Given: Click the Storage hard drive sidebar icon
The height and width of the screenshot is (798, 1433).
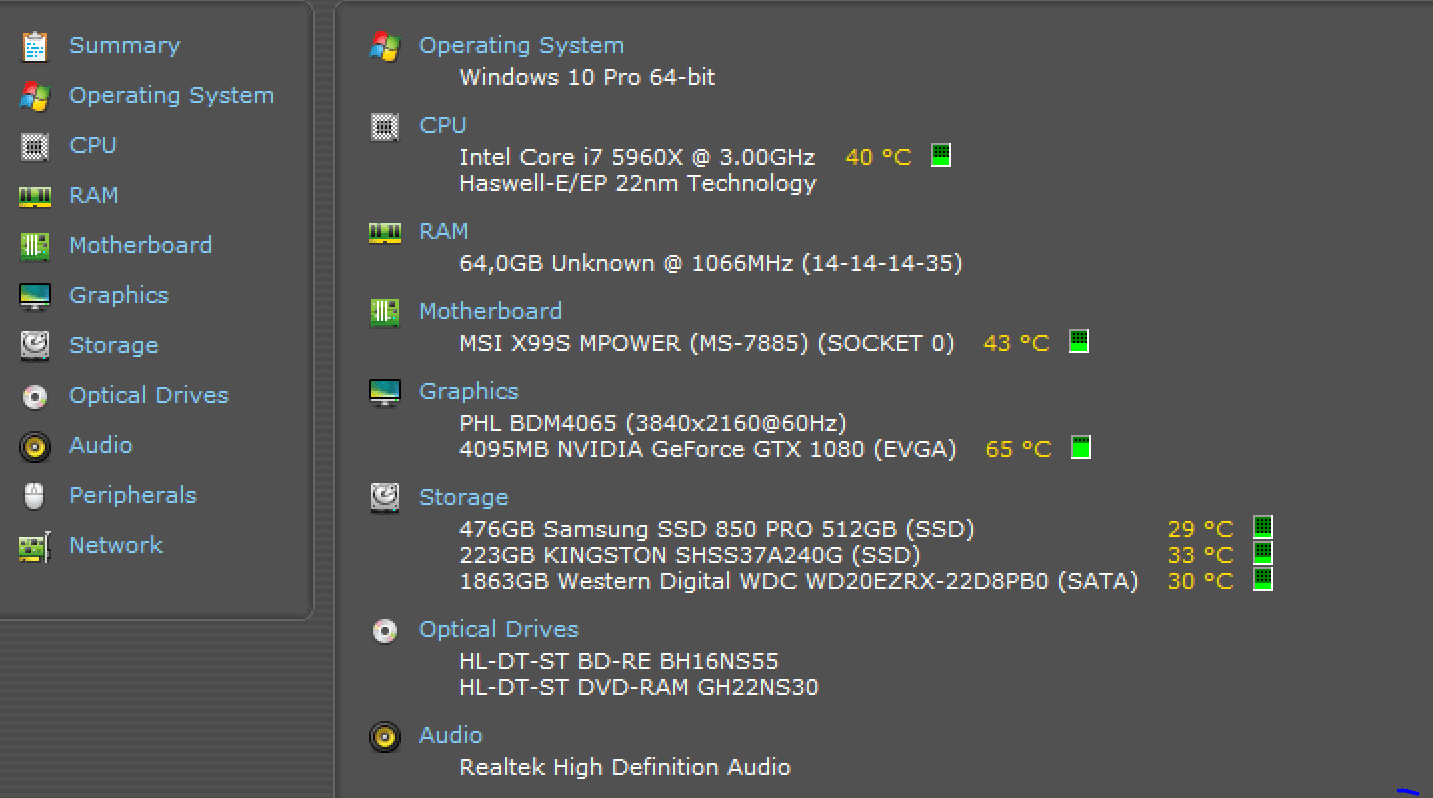Looking at the screenshot, I should [x=35, y=346].
